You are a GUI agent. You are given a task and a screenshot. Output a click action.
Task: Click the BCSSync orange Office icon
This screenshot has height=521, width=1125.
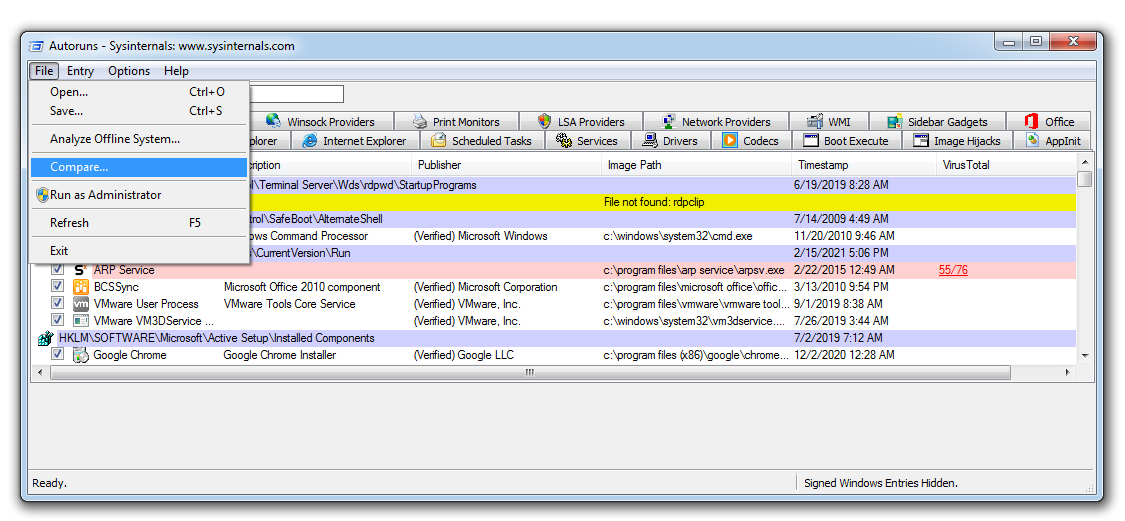pos(81,287)
